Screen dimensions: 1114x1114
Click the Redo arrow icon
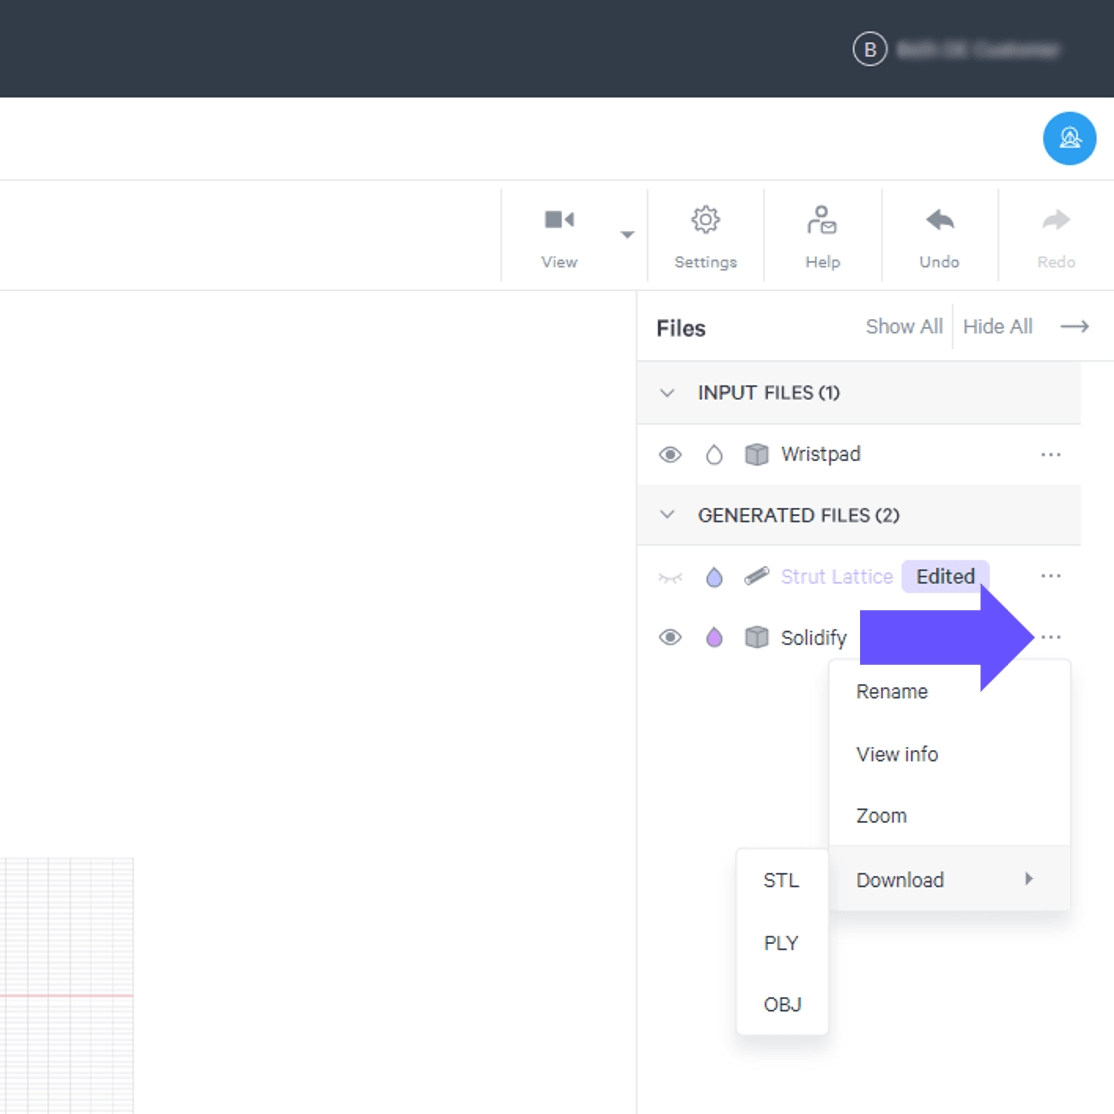pos(1056,220)
